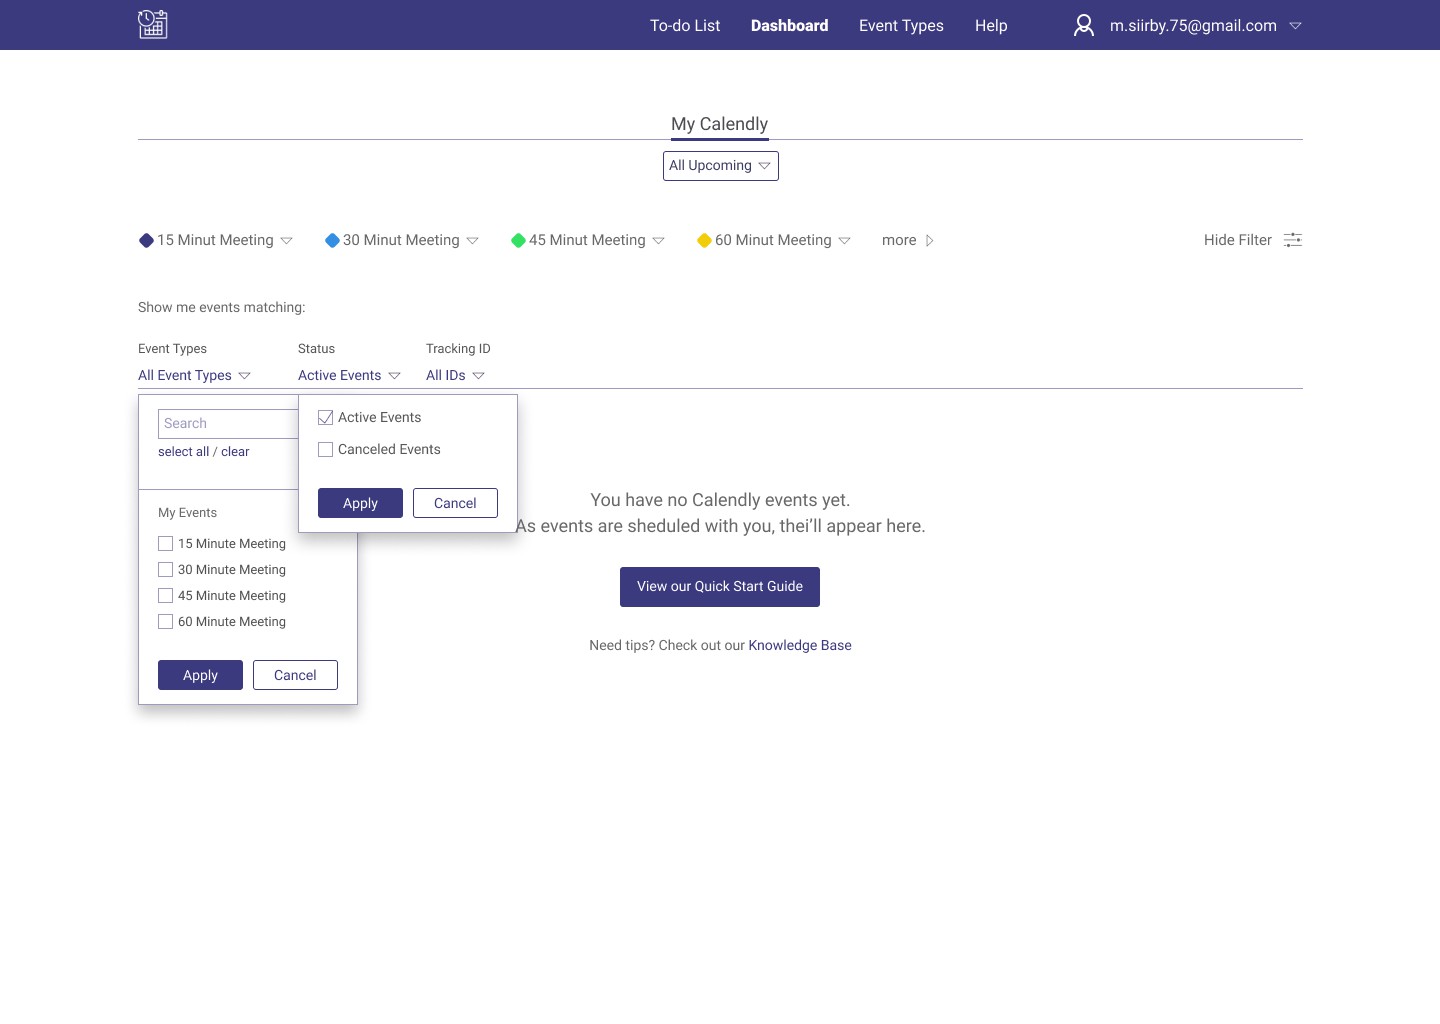This screenshot has width=1440, height=1024.
Task: Open the Active Events status dropdown
Action: [x=349, y=375]
